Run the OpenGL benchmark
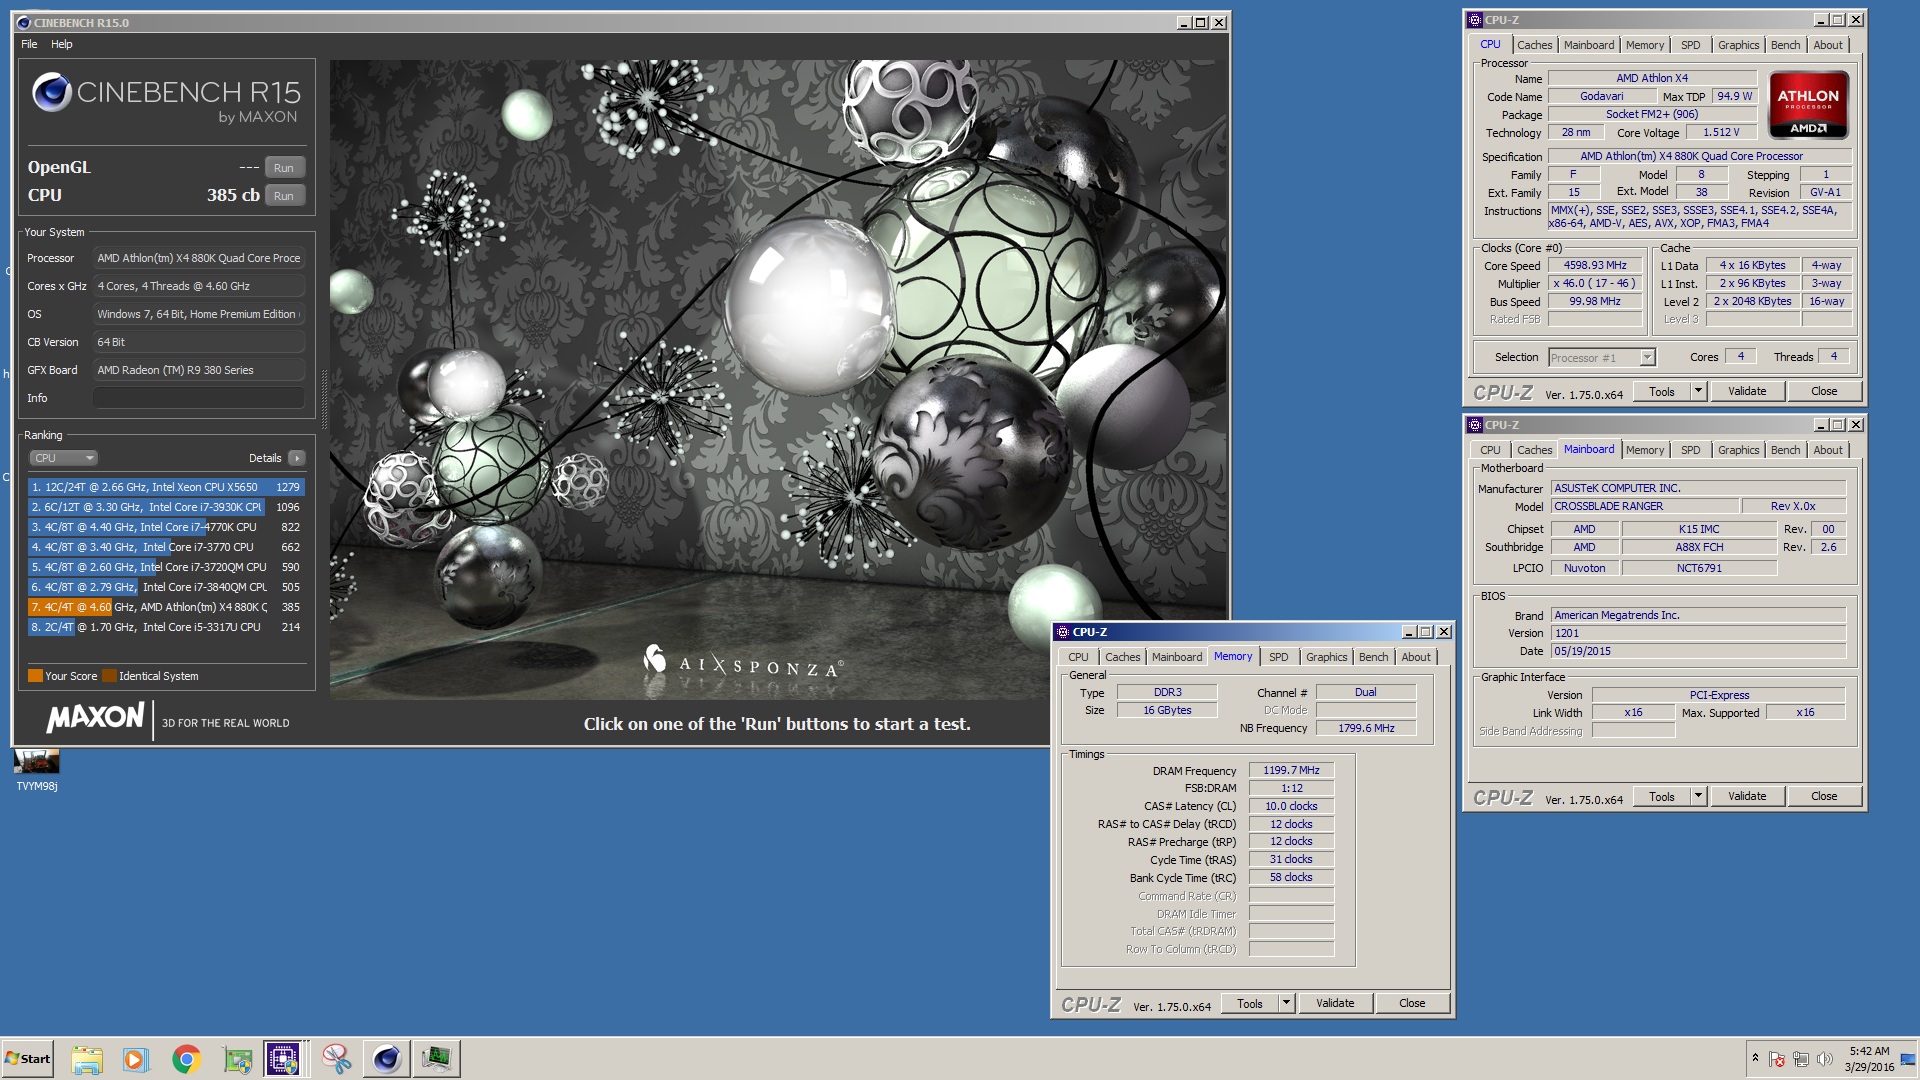This screenshot has height=1080, width=1920. [284, 167]
